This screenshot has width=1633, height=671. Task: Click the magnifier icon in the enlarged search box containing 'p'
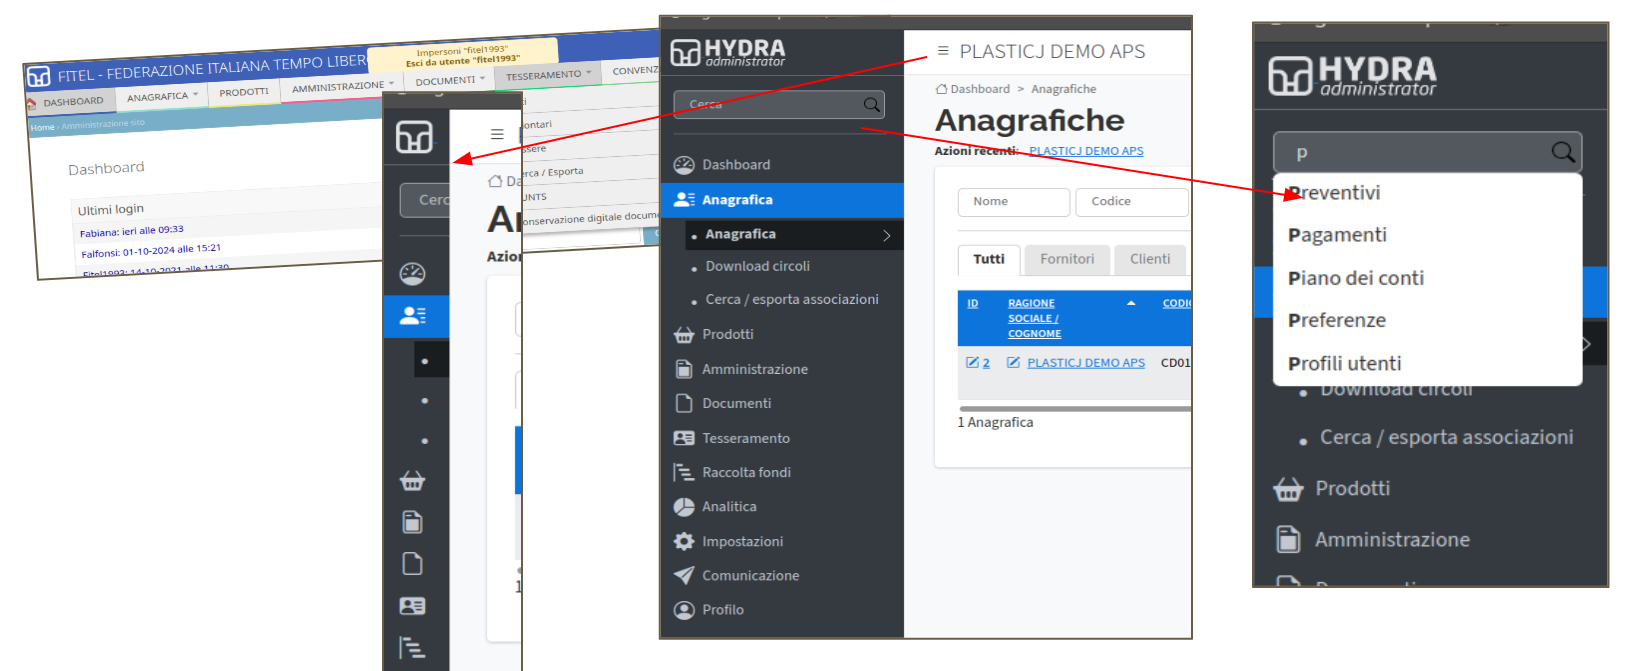point(1563,152)
